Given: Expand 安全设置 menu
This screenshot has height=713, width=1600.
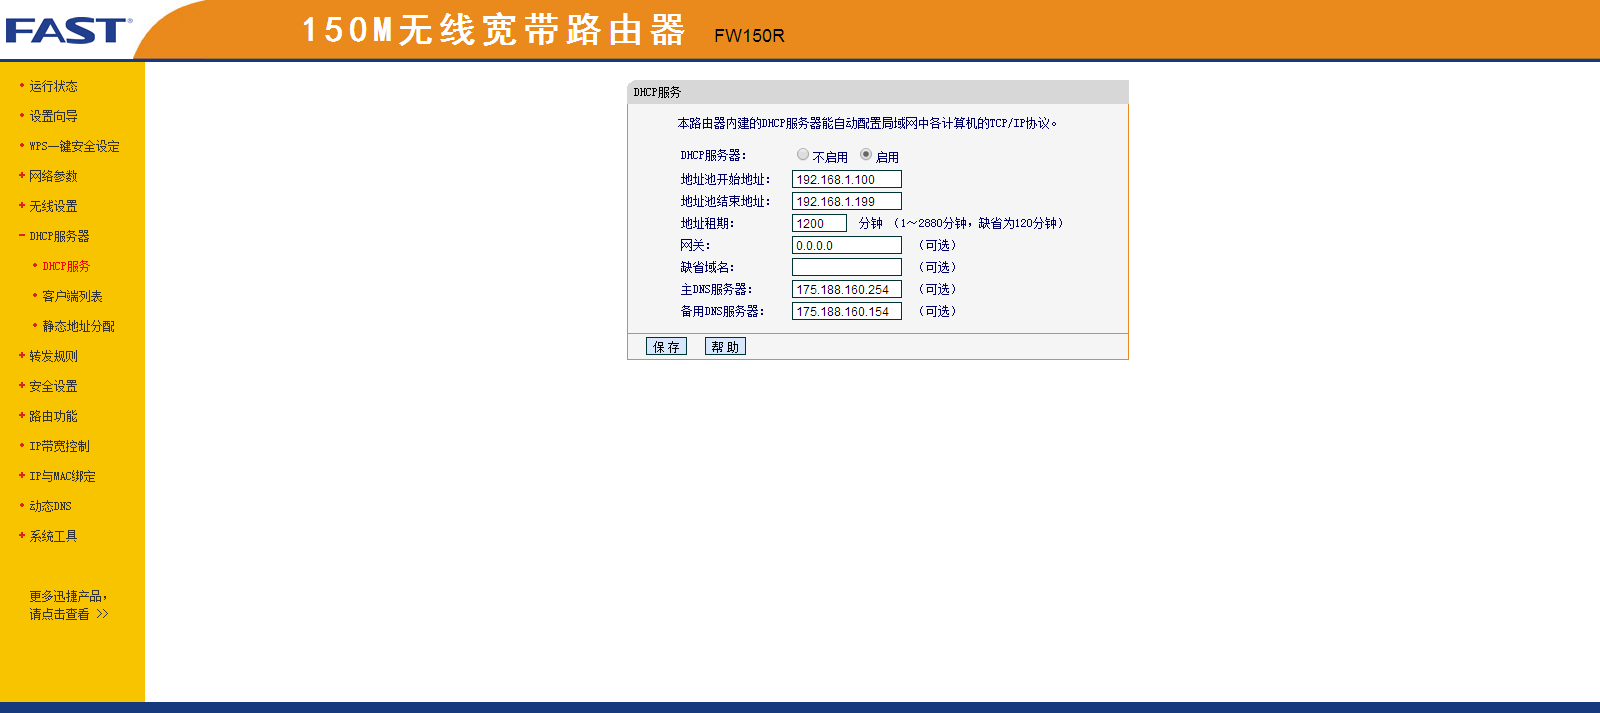Looking at the screenshot, I should (53, 386).
